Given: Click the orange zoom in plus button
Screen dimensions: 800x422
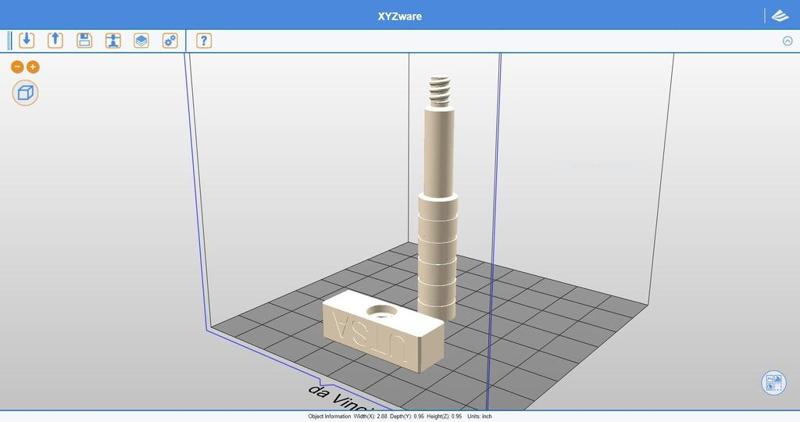Looking at the screenshot, I should pos(33,67).
